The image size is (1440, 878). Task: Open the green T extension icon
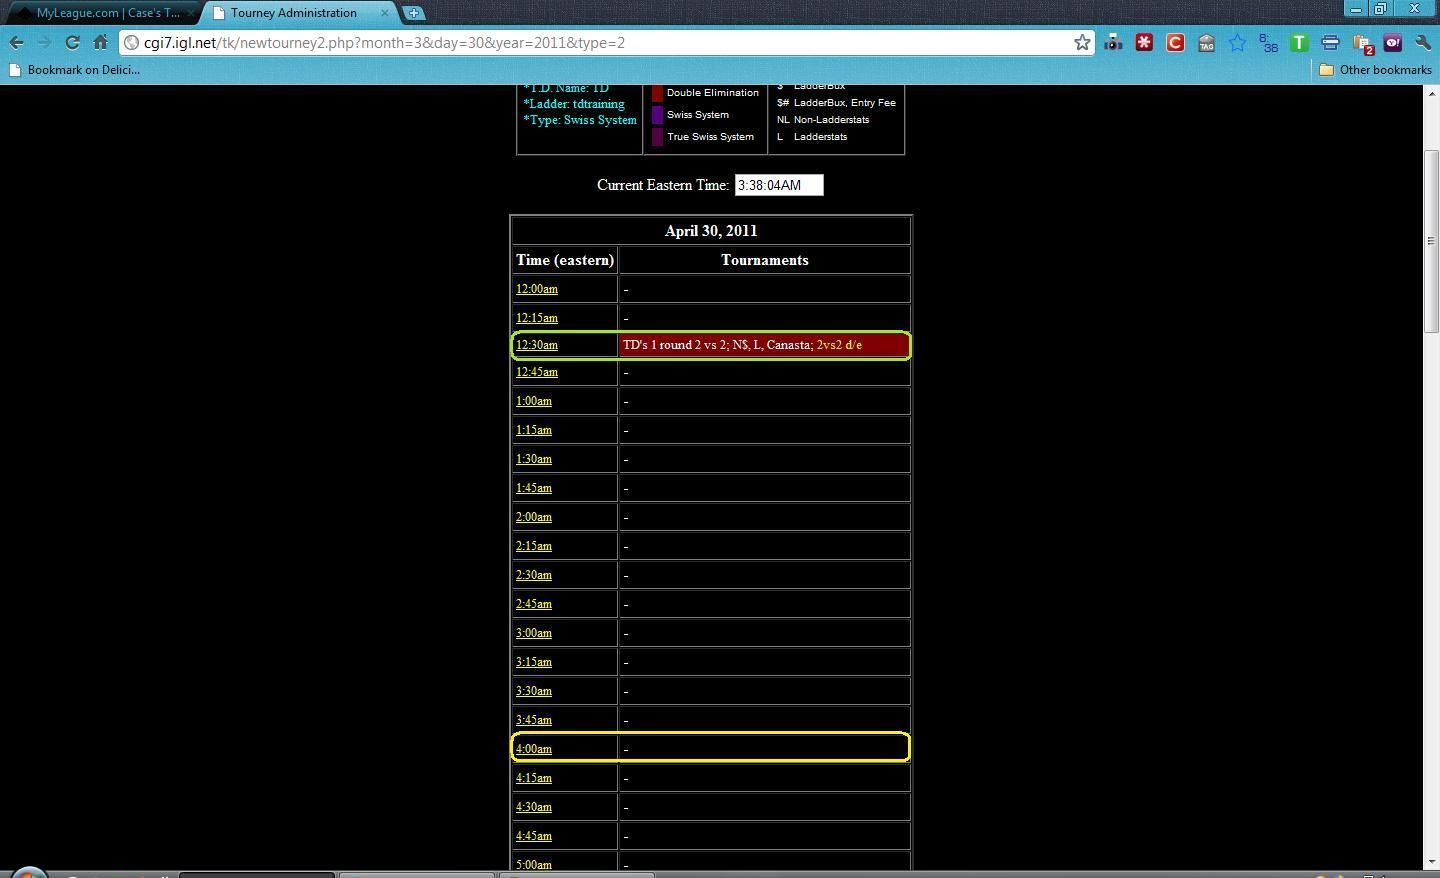click(x=1299, y=42)
